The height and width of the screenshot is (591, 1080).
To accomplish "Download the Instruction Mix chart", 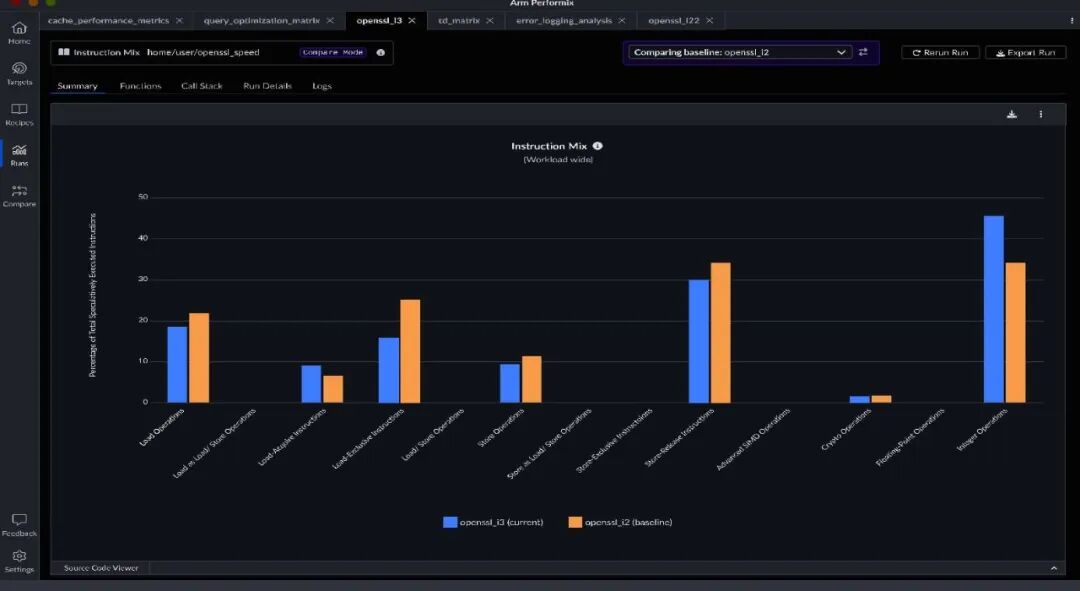I will (x=1012, y=114).
